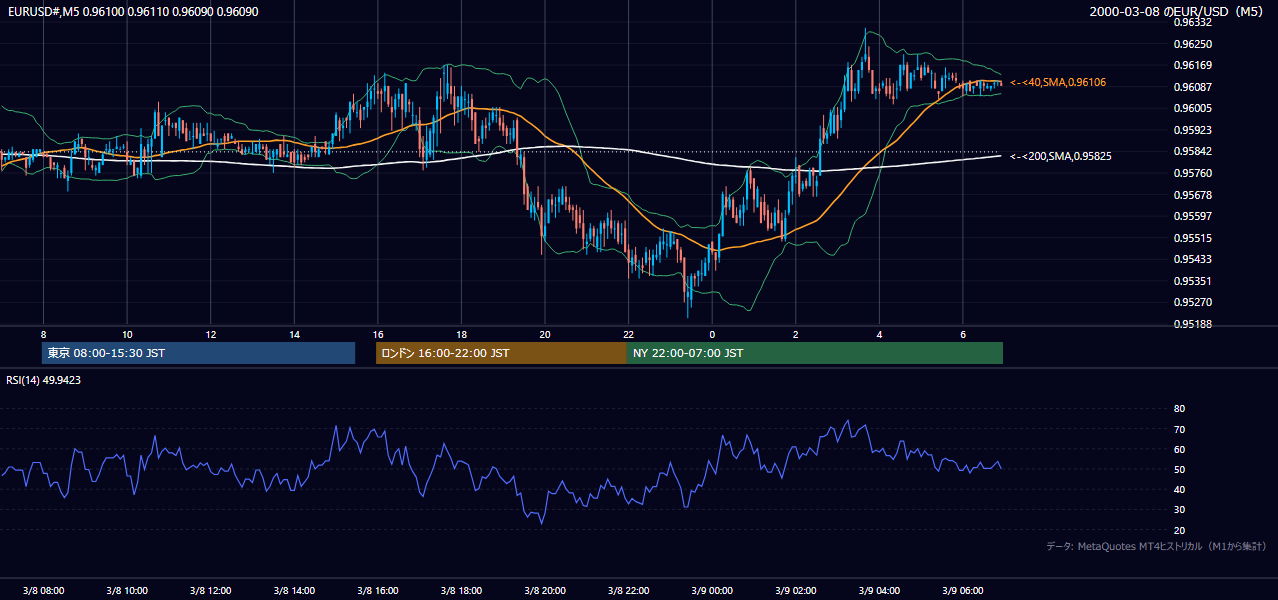Select the NY 22:00-07:00 JST session bar
This screenshot has width=1278, height=600.
click(x=815, y=353)
